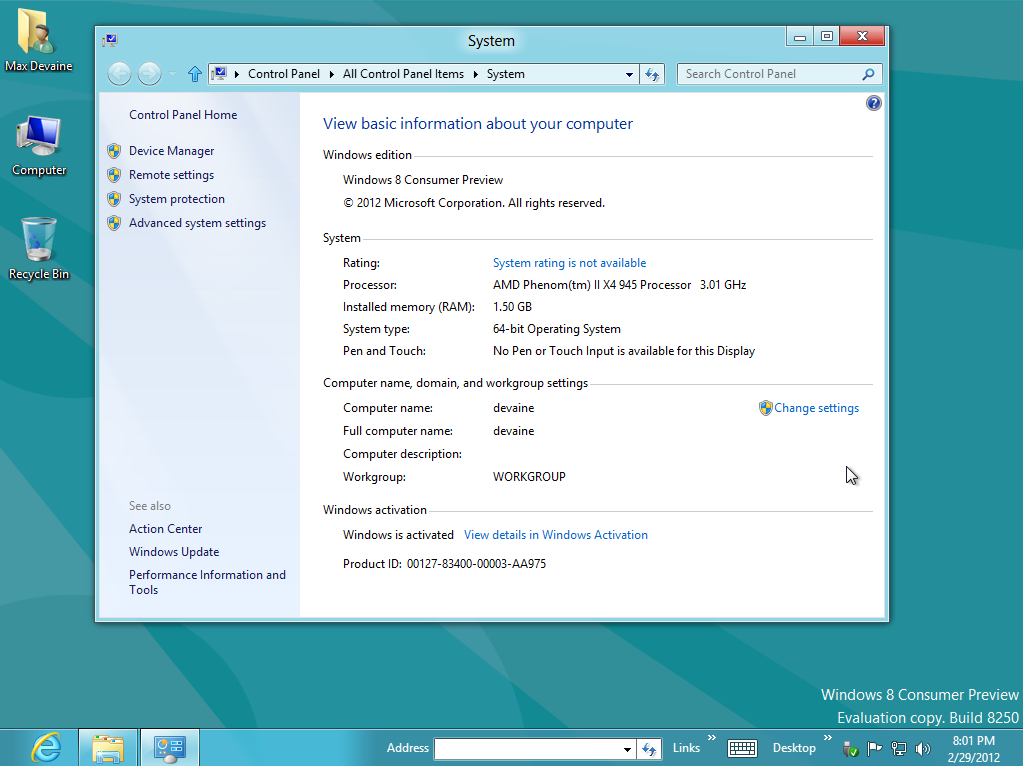
Task: Open Help with the question mark icon
Action: click(874, 102)
